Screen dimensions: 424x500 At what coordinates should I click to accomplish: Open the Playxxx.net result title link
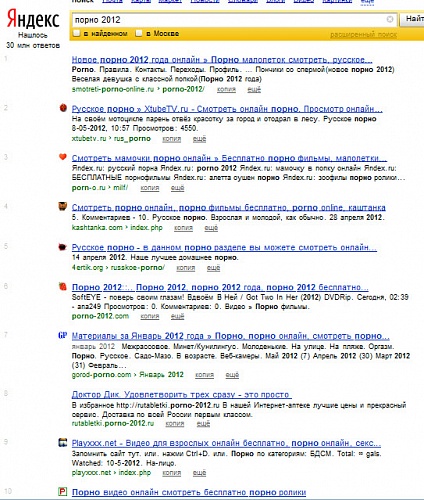[226, 443]
